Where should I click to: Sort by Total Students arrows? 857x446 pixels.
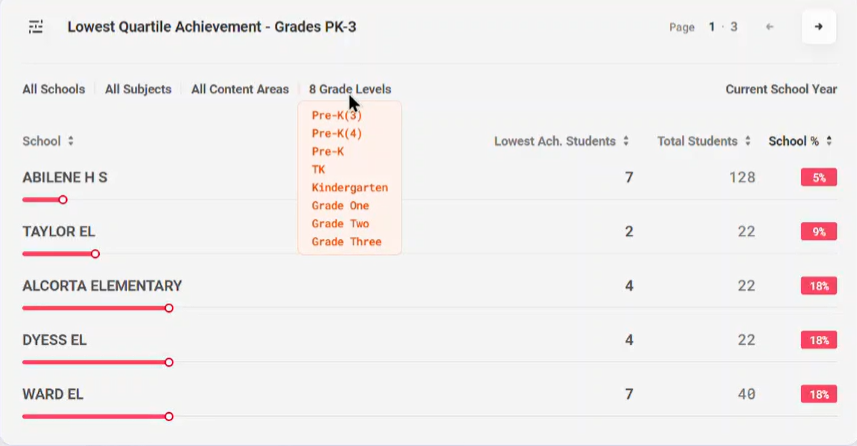[748, 141]
